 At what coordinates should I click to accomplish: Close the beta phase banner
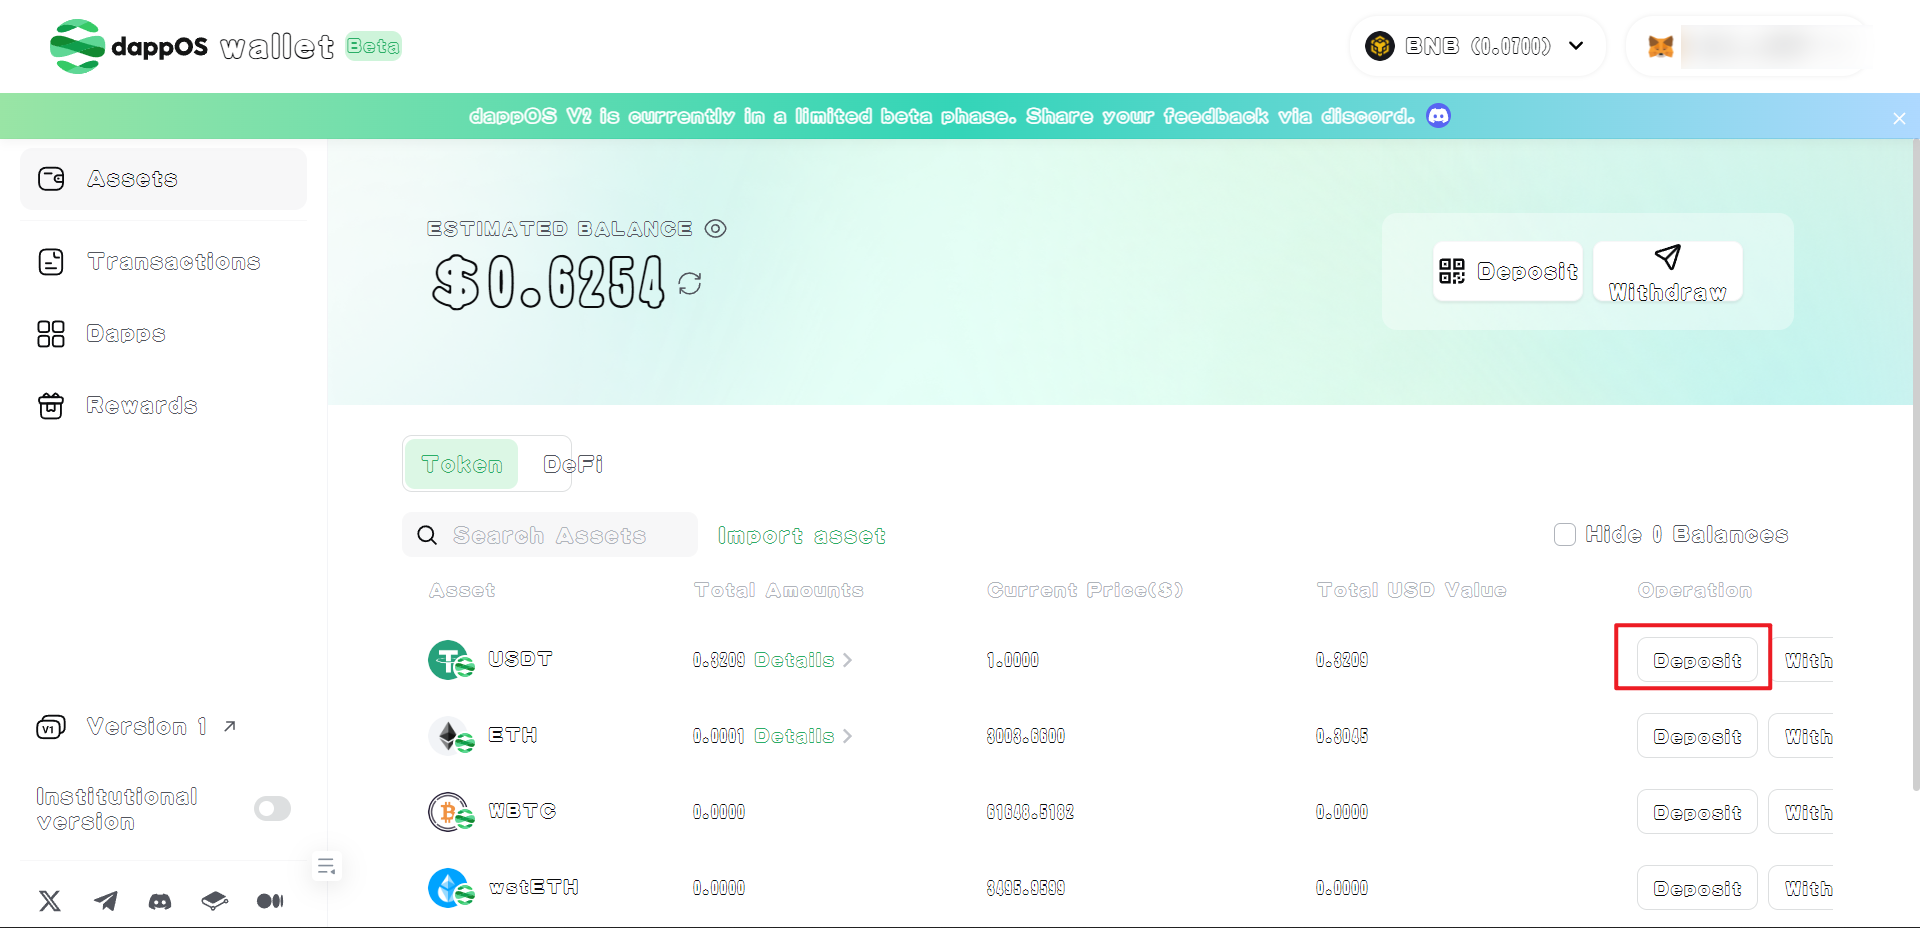pos(1899,118)
